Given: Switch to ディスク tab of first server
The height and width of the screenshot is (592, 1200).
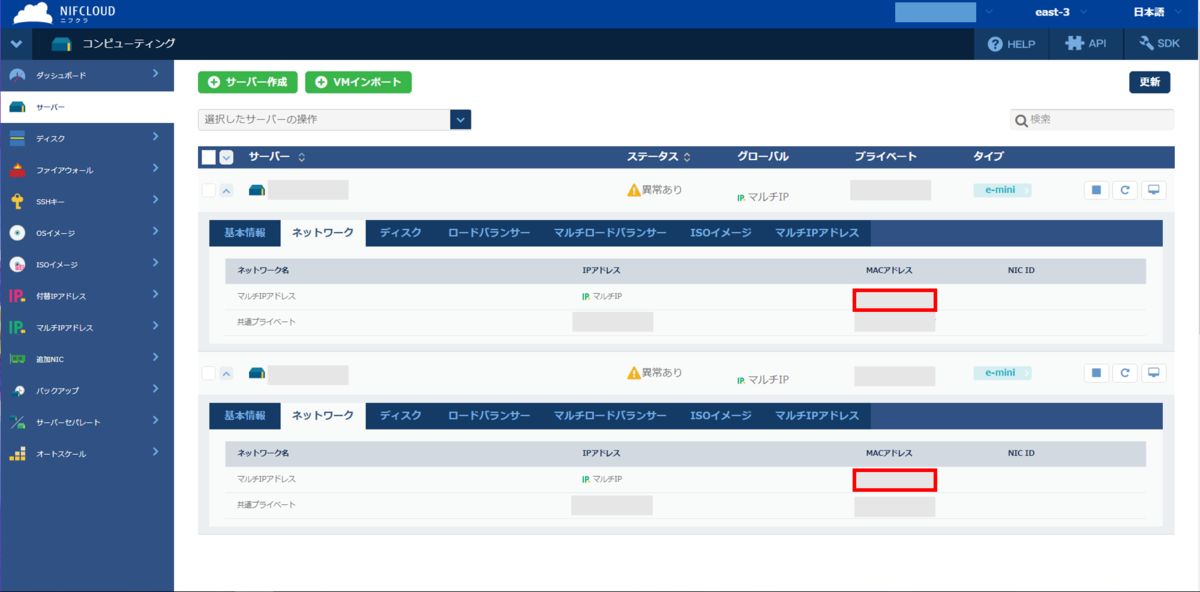Looking at the screenshot, I should [x=400, y=233].
